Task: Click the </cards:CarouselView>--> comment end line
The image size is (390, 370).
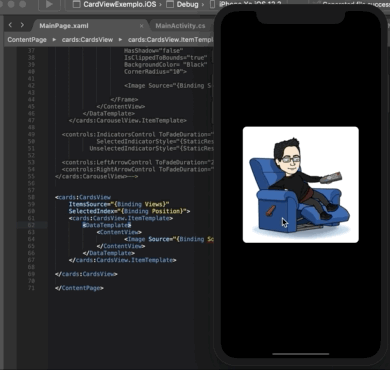Action: (96, 176)
